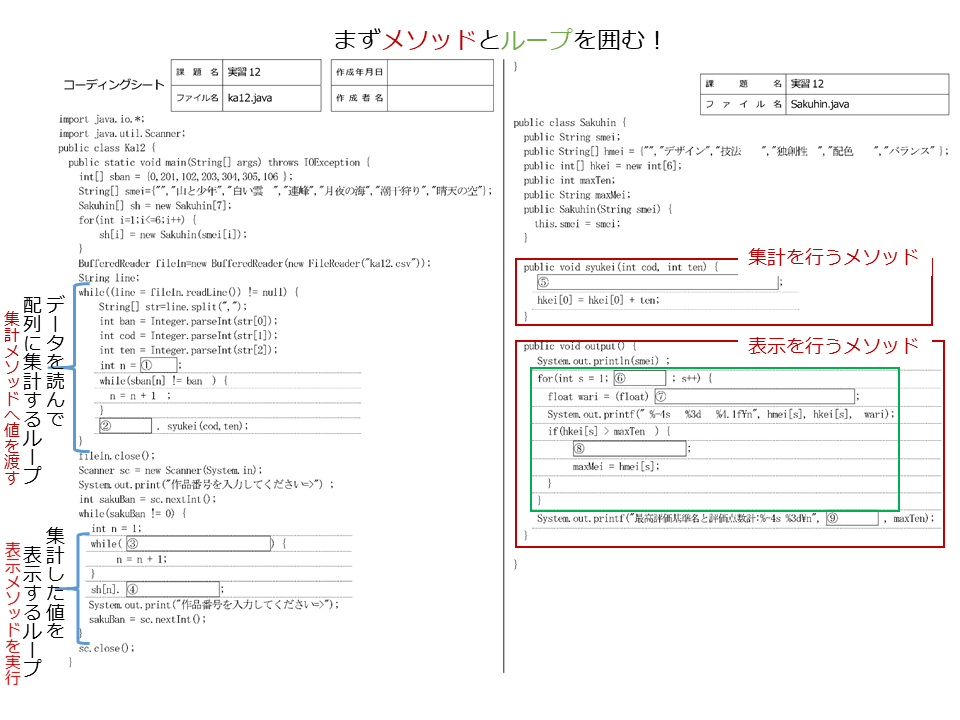Image resolution: width=960 pixels, height=720 pixels.
Task: Select "public void syukei(int cod, int ten)"
Action: click(621, 267)
